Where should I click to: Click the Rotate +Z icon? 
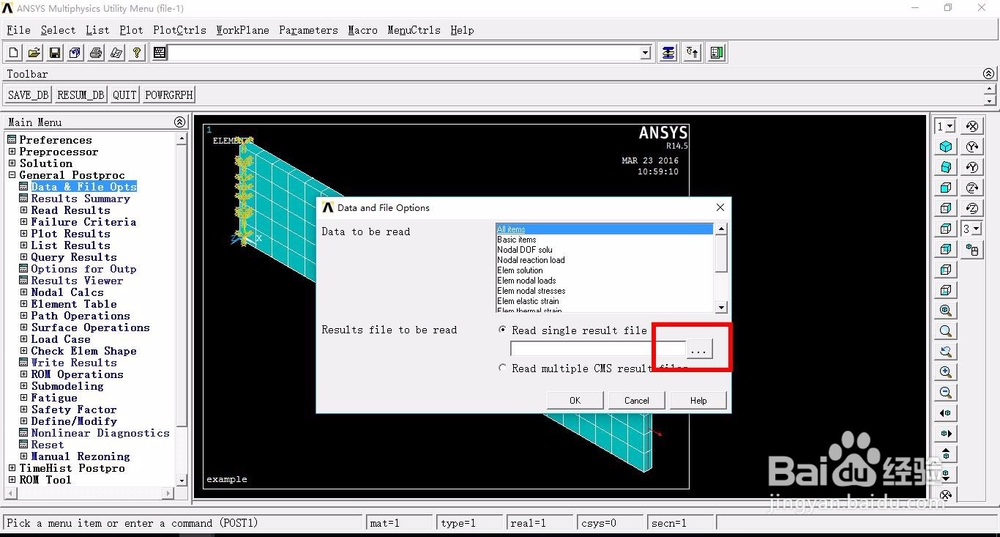tap(972, 188)
